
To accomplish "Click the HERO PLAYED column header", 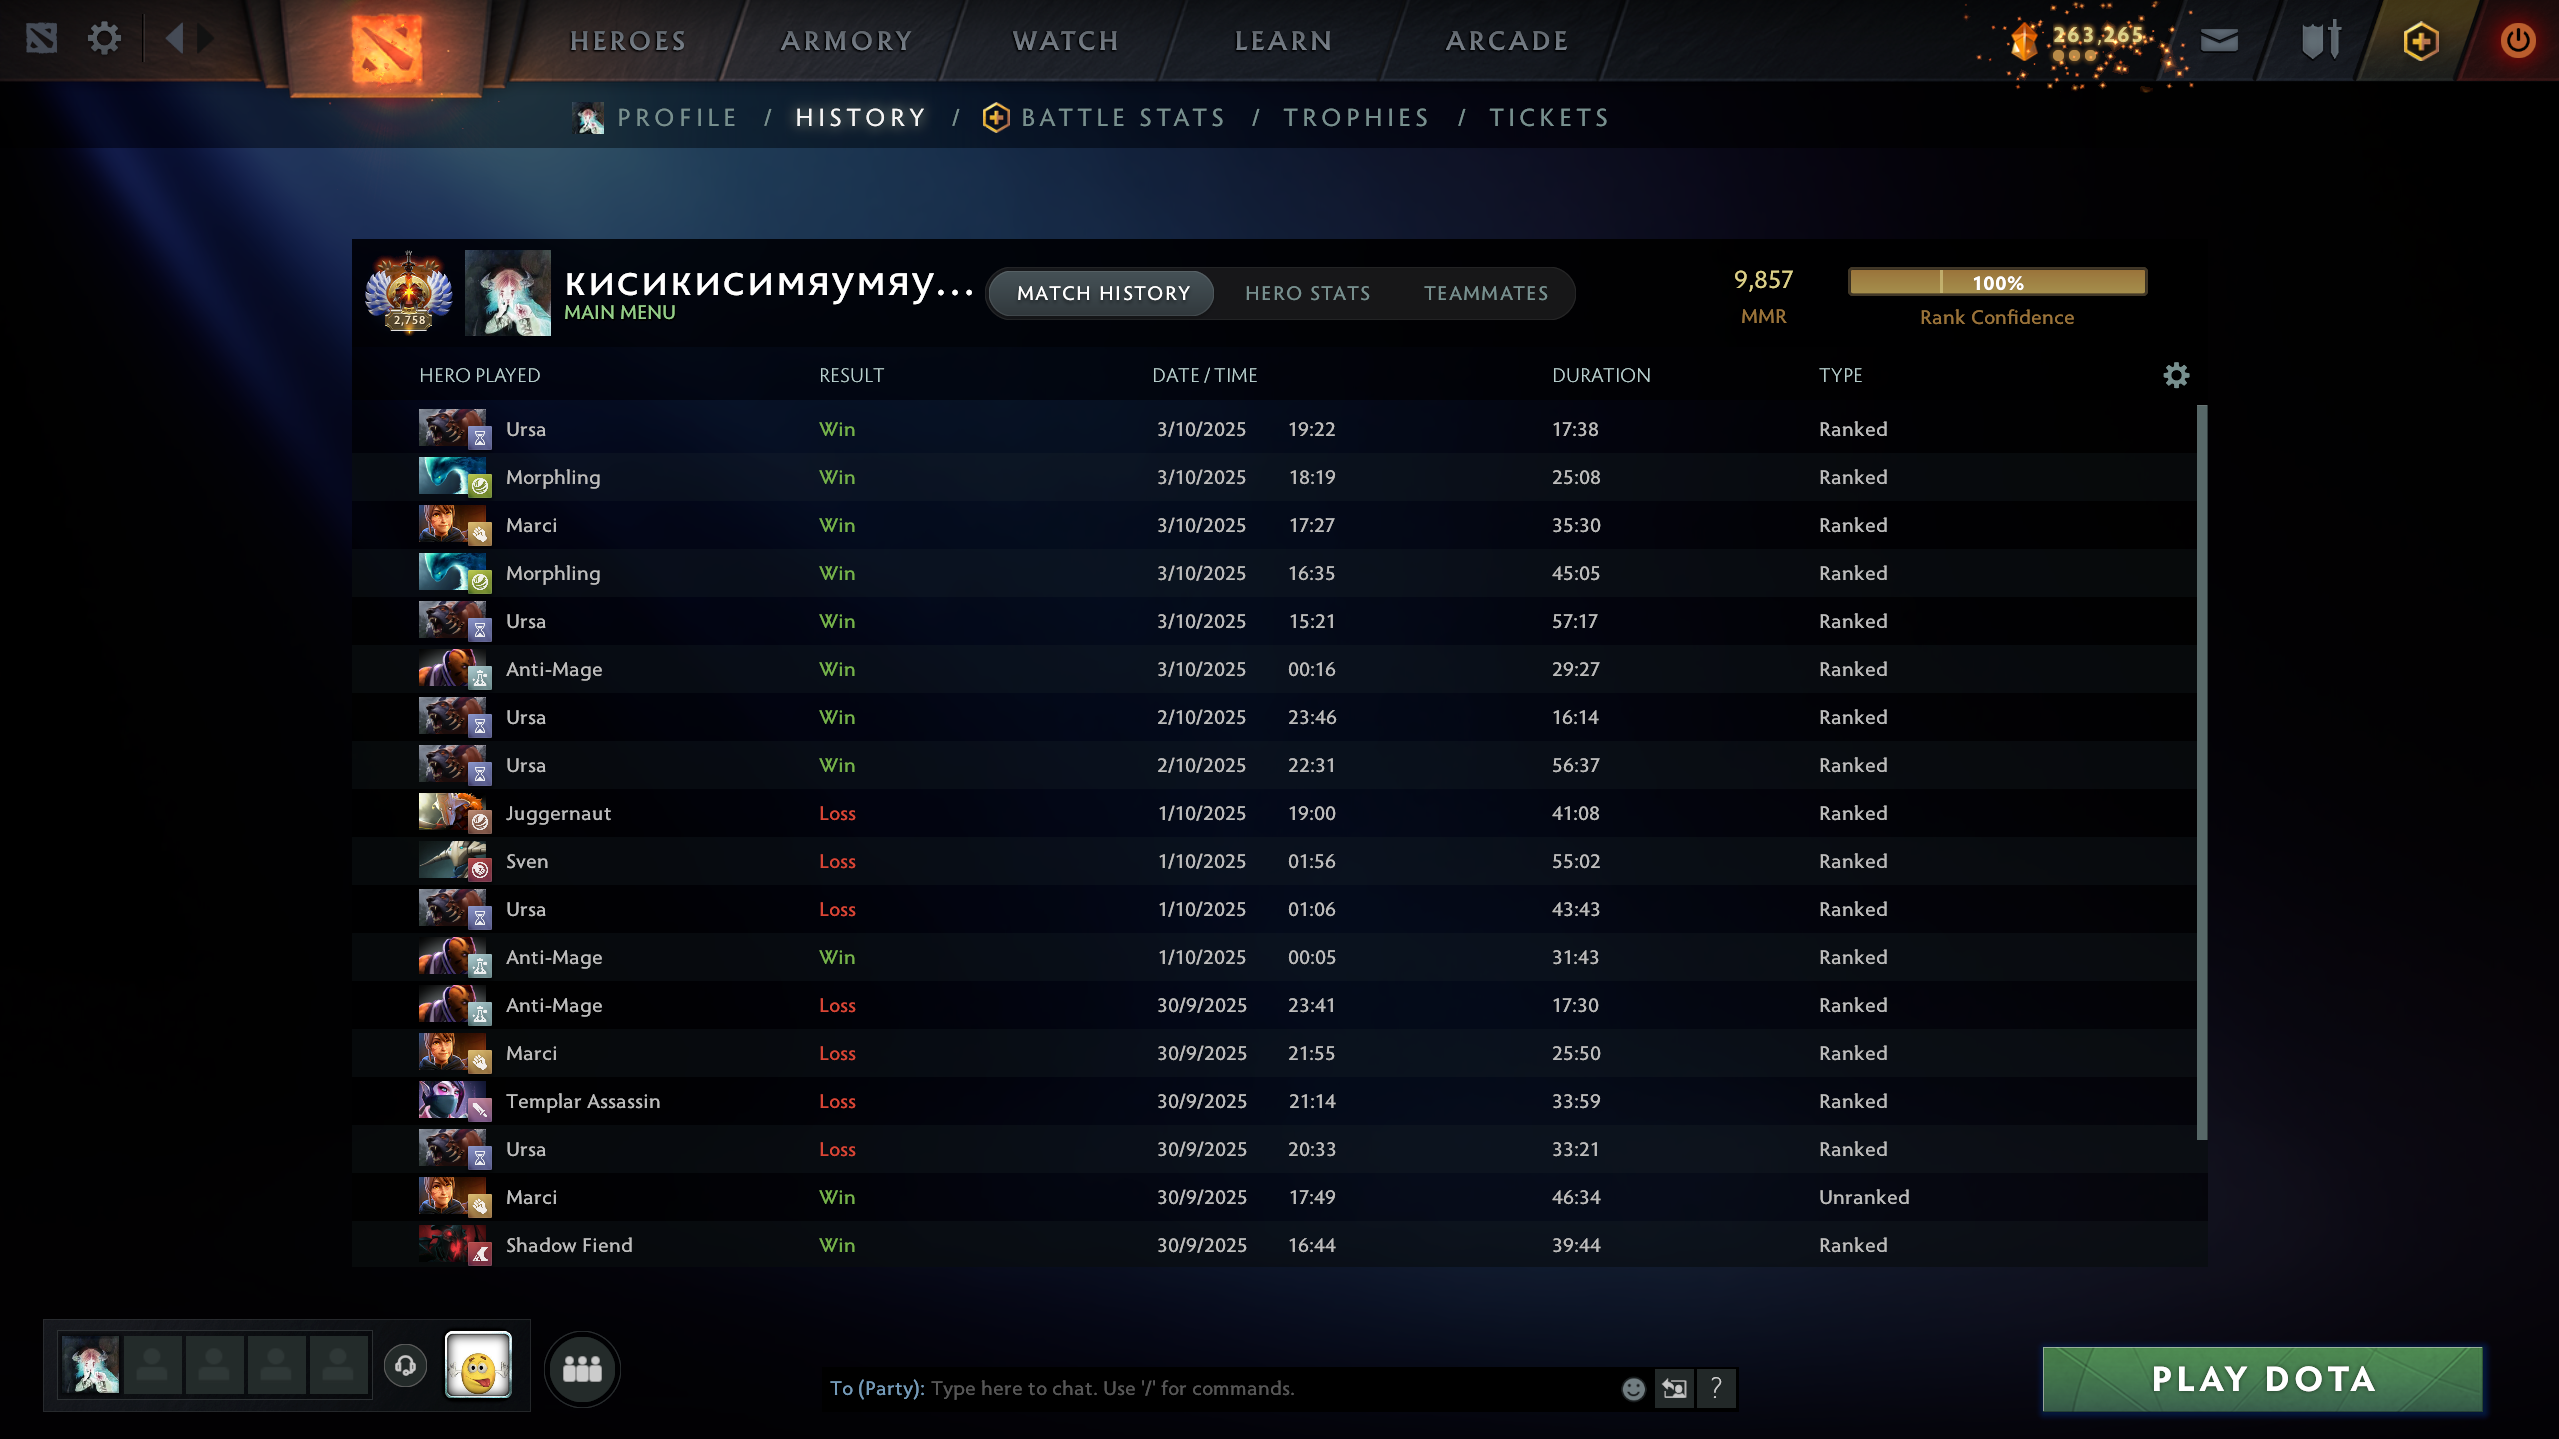I will (480, 375).
